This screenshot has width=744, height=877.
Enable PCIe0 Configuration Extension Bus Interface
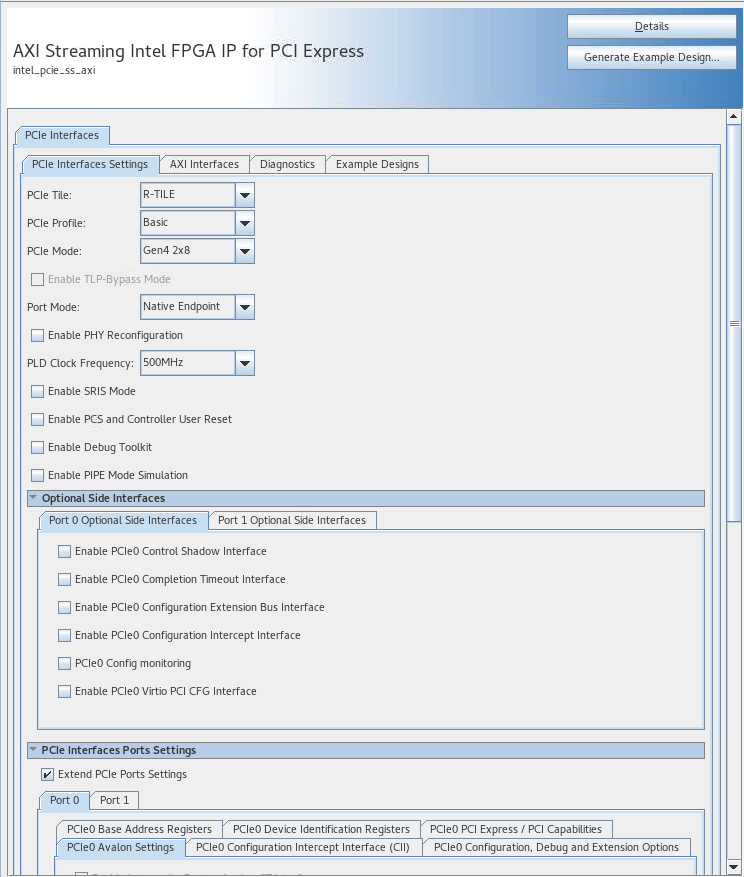tap(64, 607)
